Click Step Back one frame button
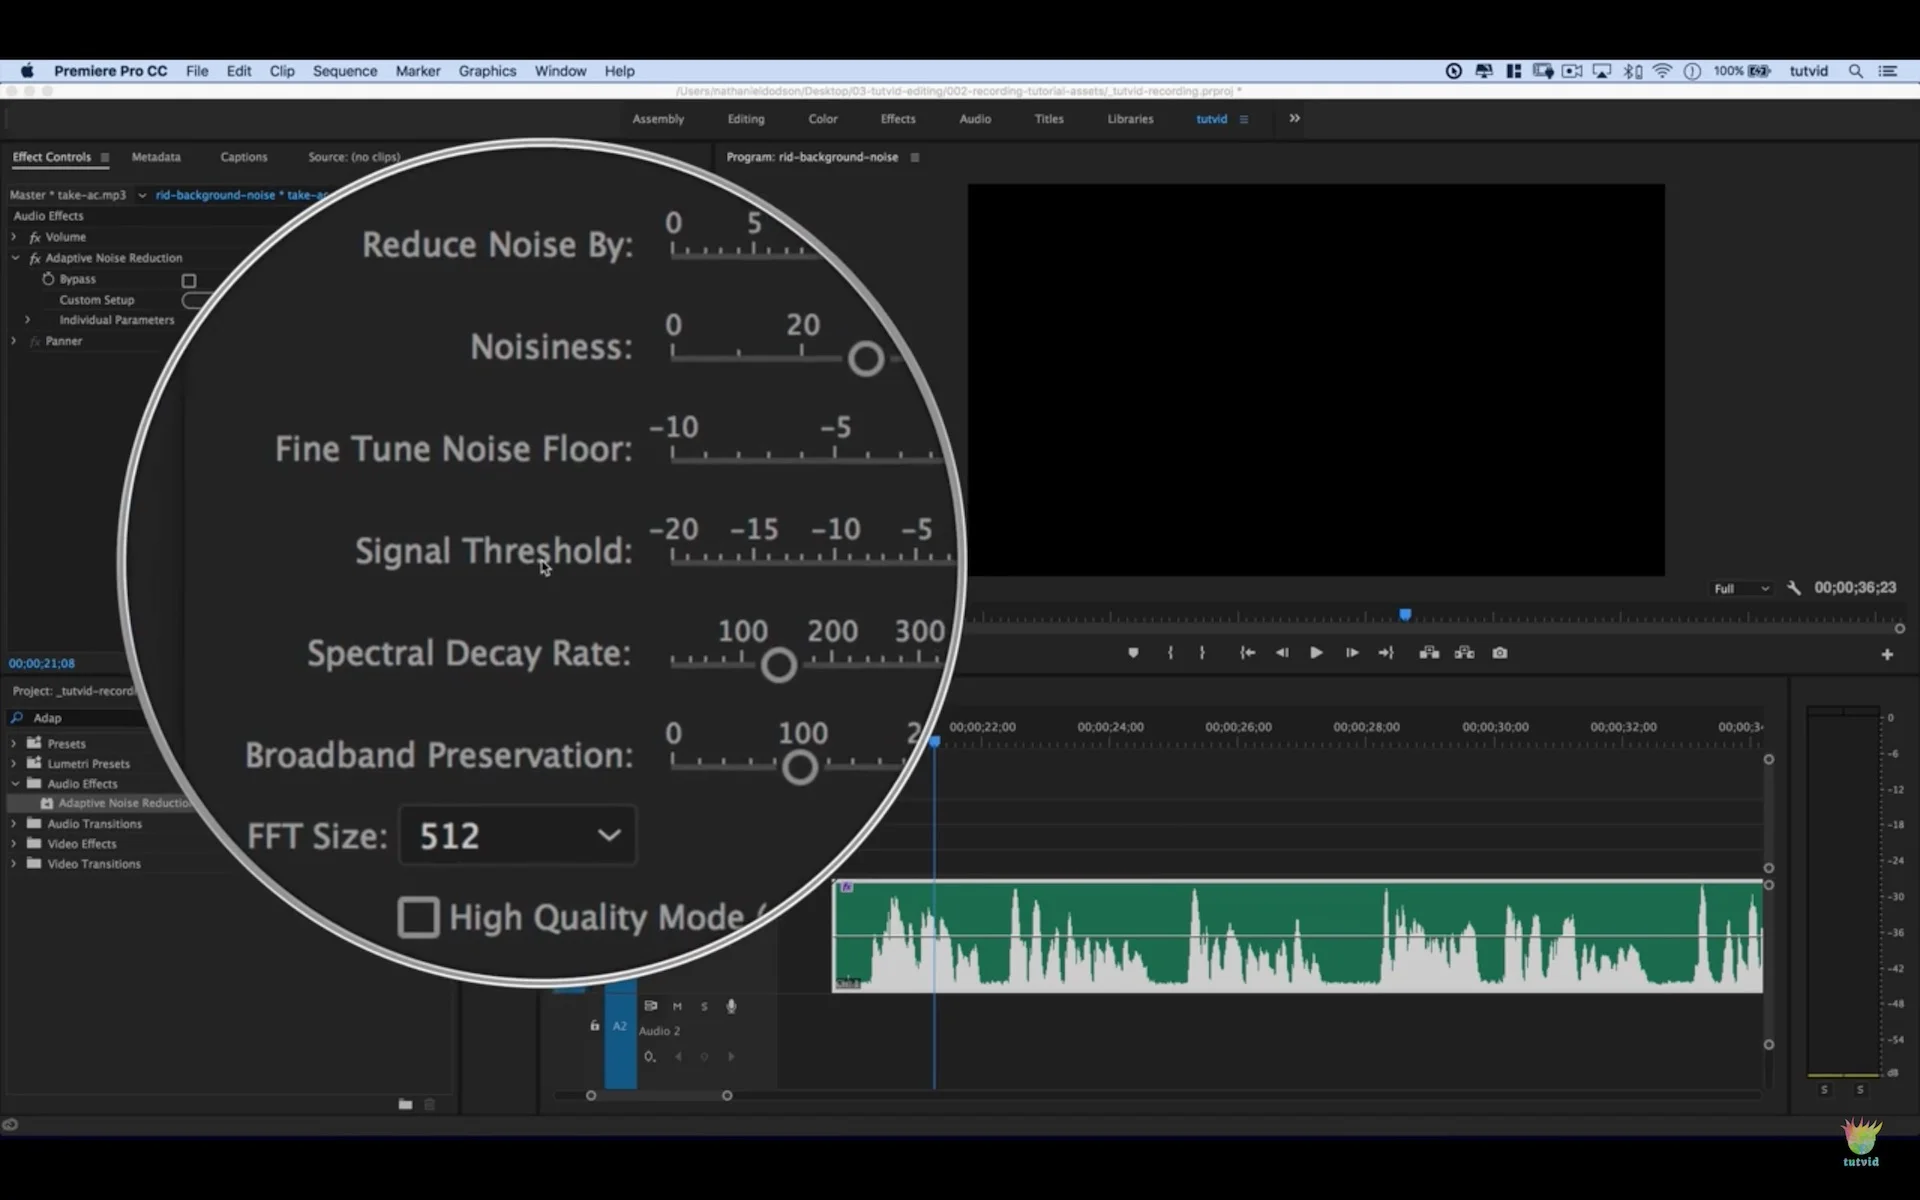The width and height of the screenshot is (1920, 1200). click(x=1282, y=653)
